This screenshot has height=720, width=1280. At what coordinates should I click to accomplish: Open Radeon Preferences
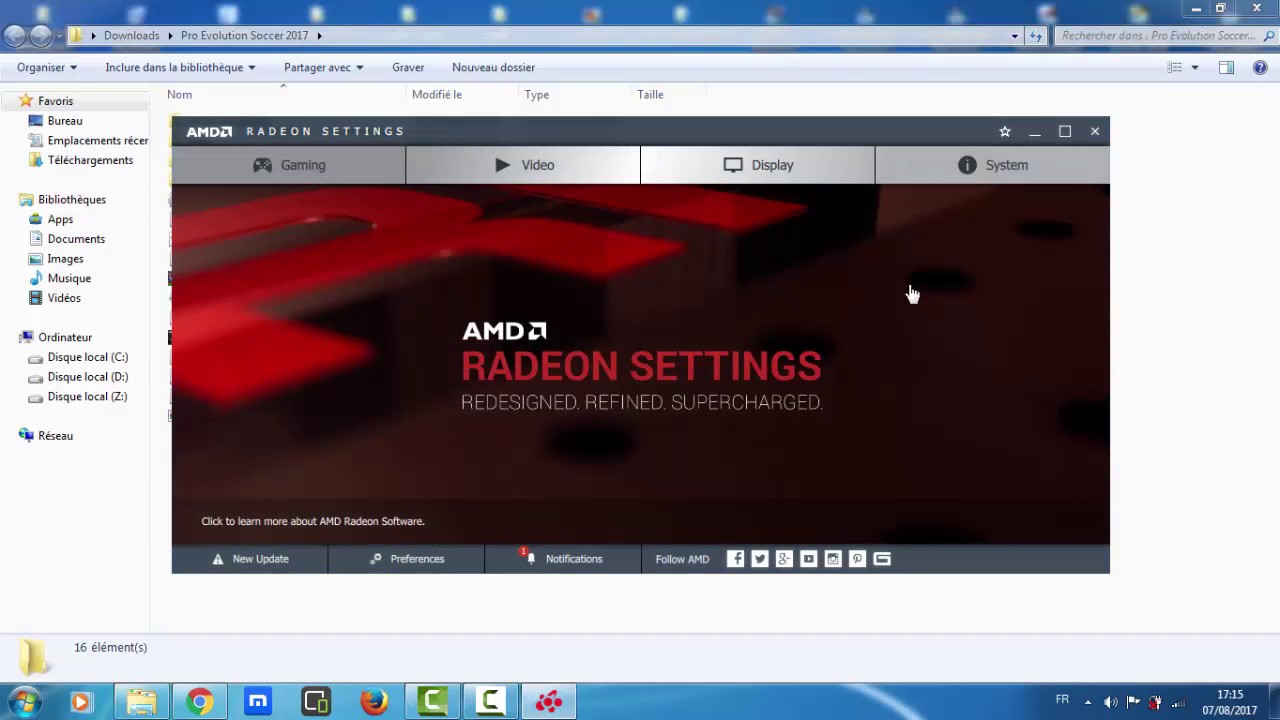406,559
